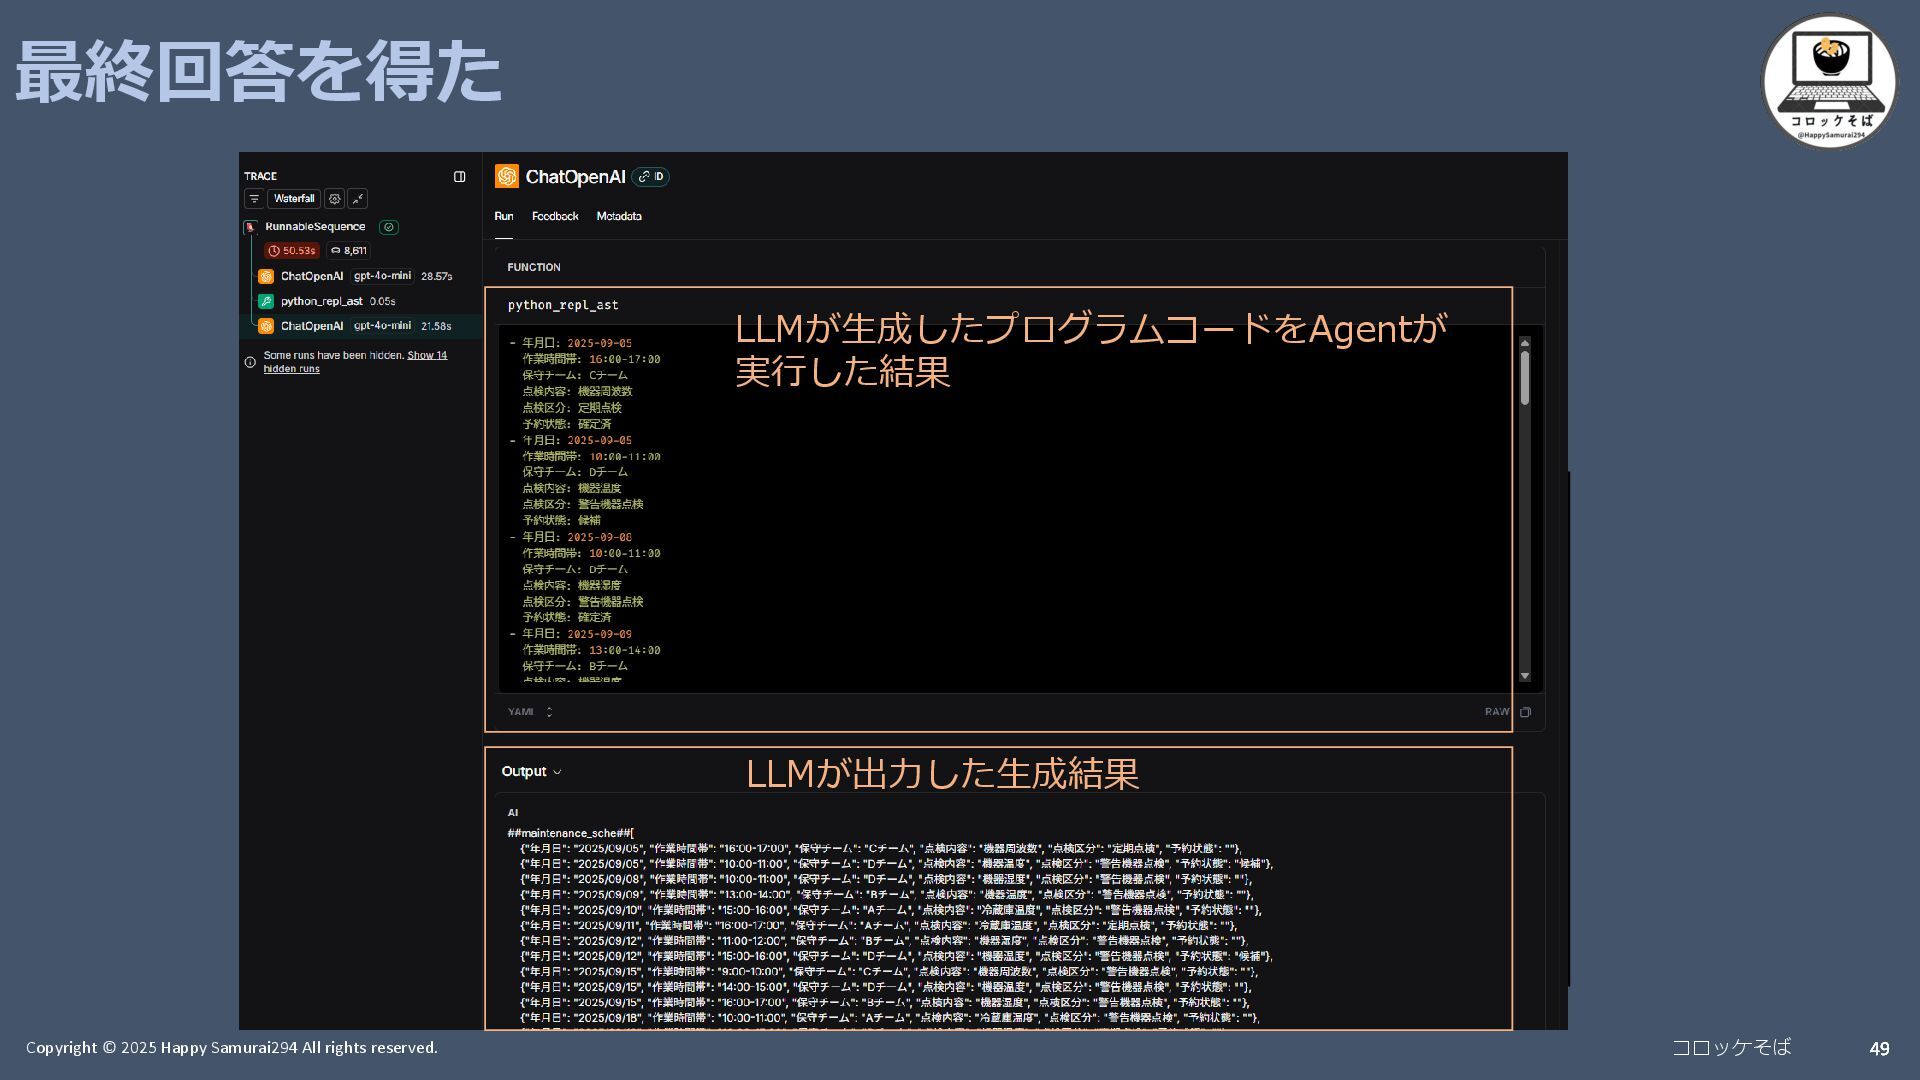The image size is (1920, 1080).
Task: Click the info icon beside hidden runs
Action: (250, 362)
